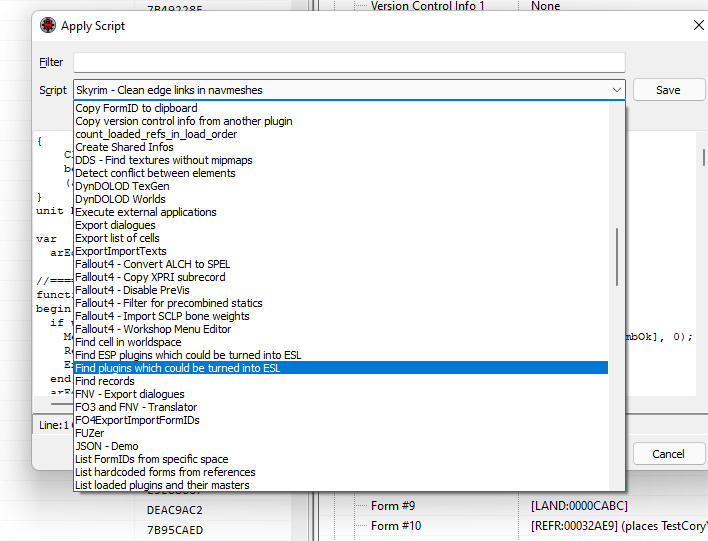Click '[REFR:00032AE9]' value in background window

[576, 526]
